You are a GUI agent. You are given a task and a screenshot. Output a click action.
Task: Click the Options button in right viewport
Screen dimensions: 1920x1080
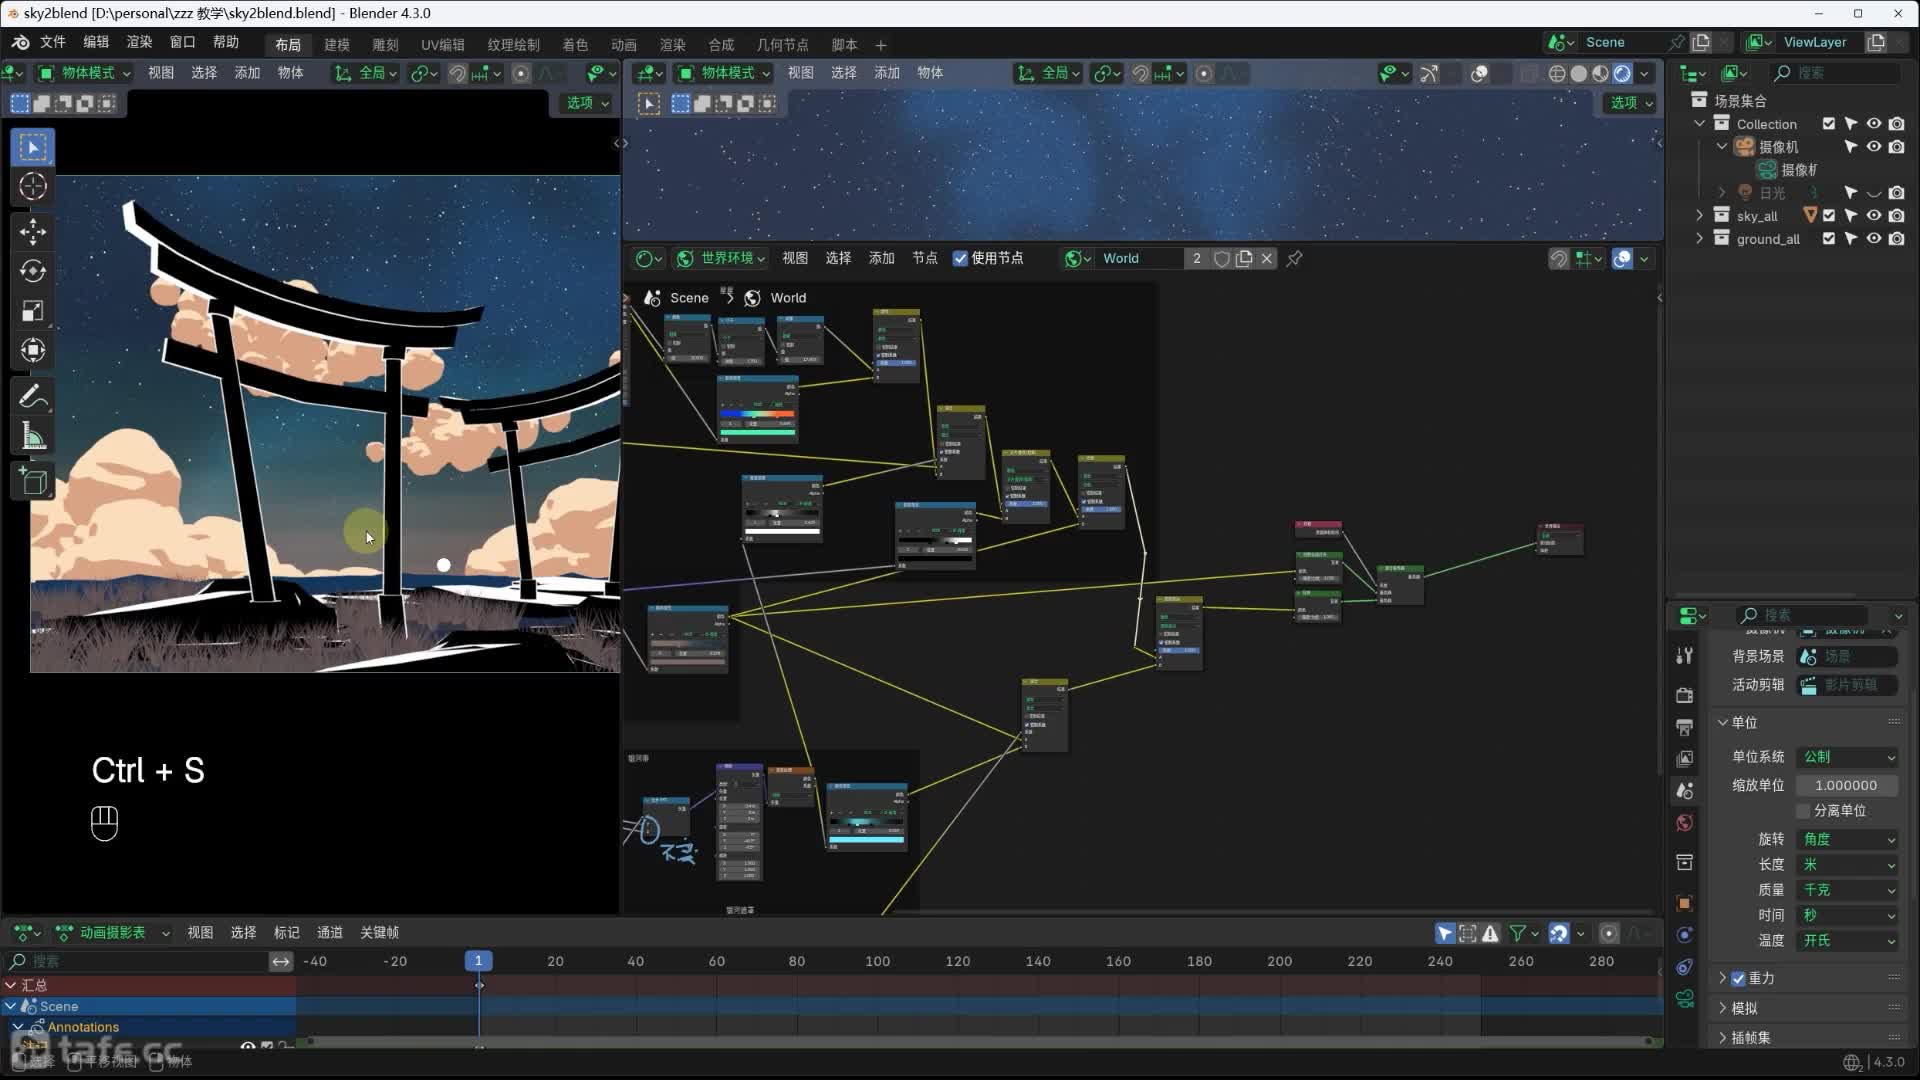click(x=1631, y=103)
